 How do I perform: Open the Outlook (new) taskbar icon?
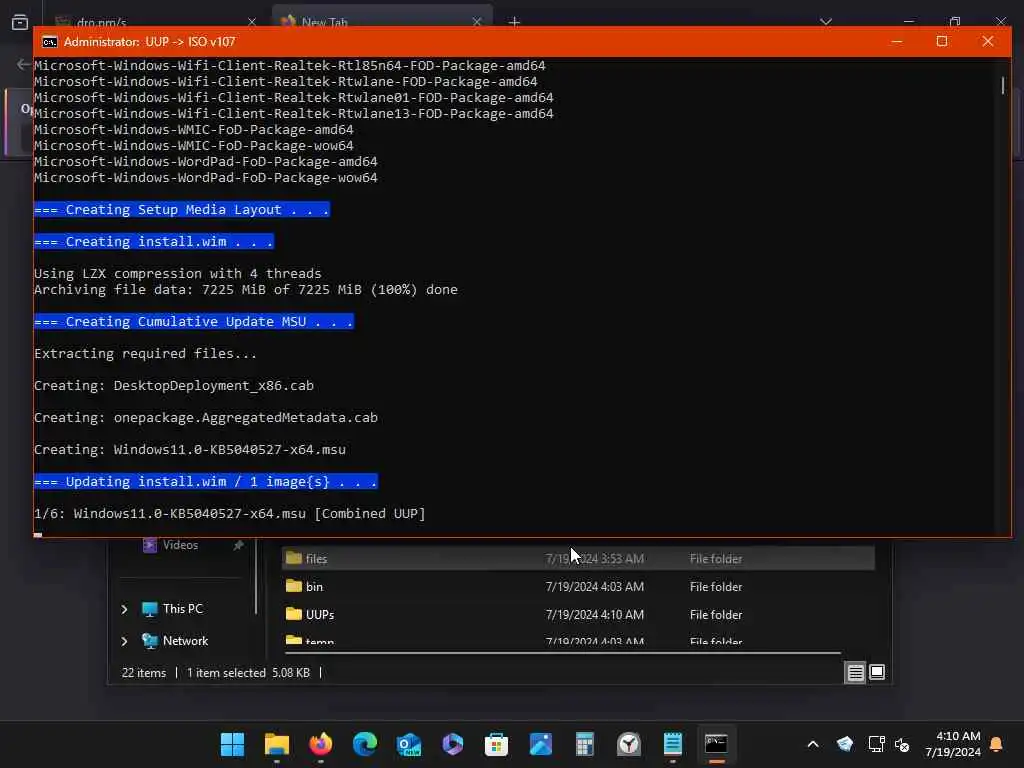click(409, 744)
